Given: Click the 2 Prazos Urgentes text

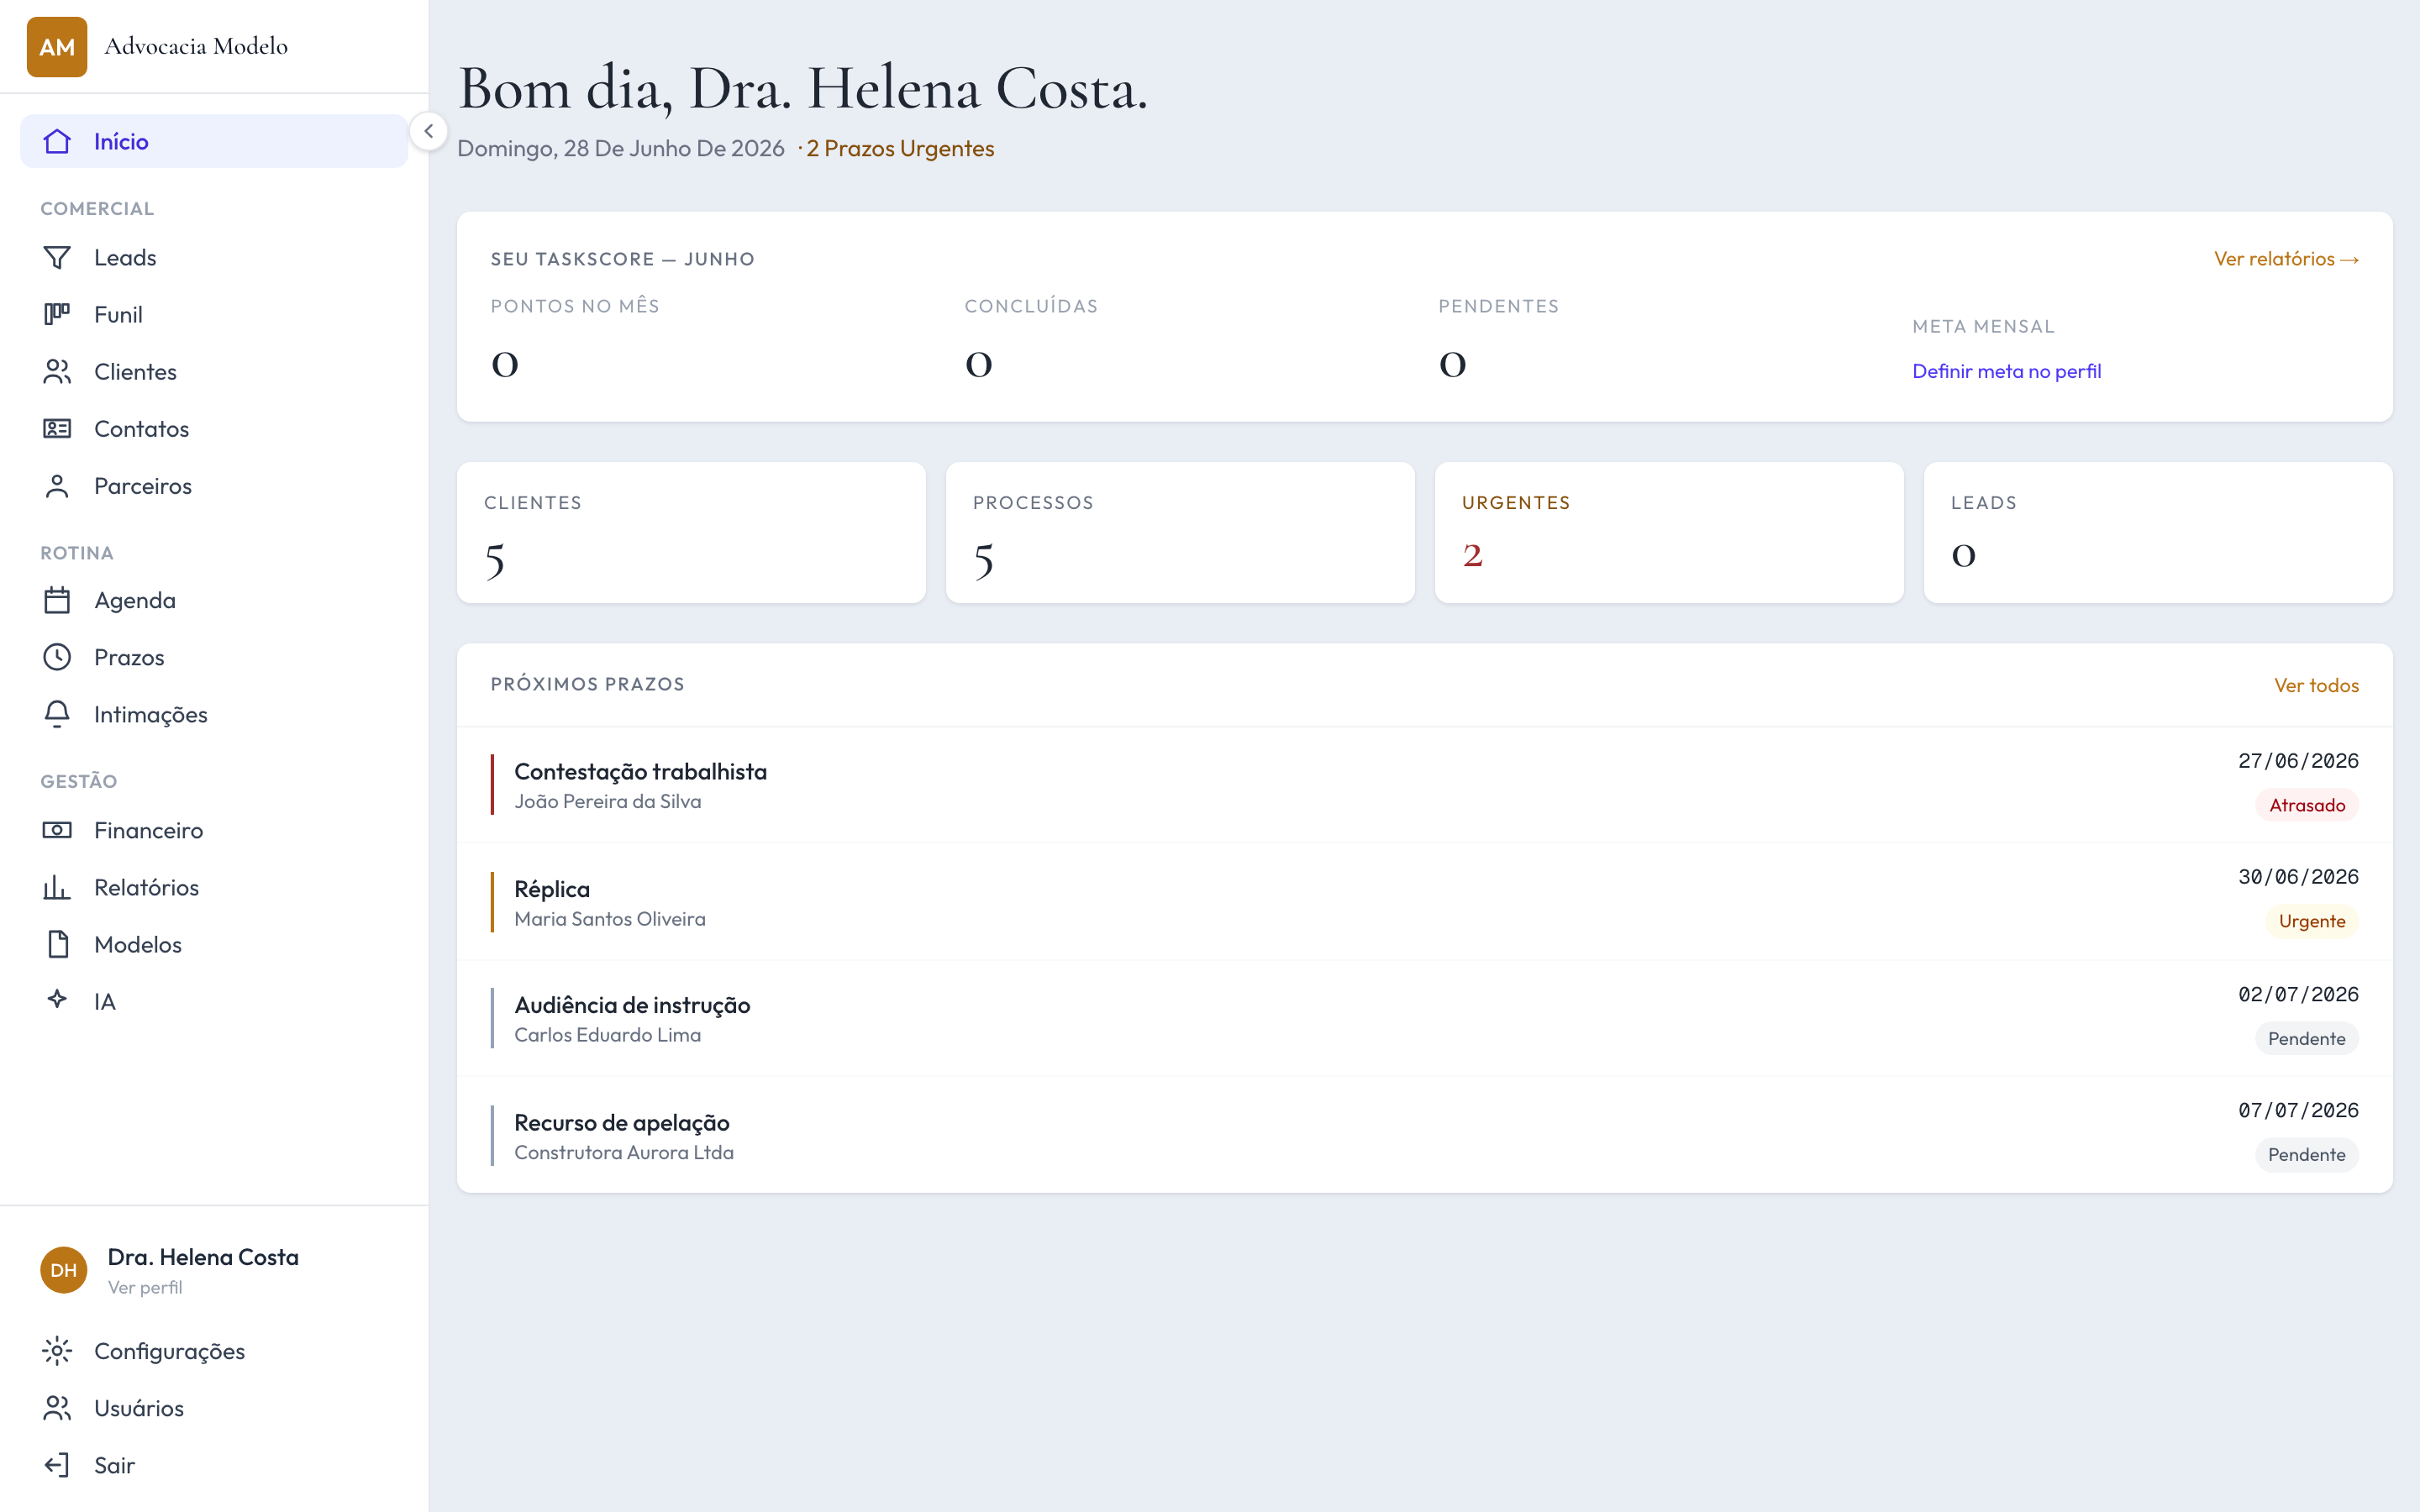Looking at the screenshot, I should pyautogui.click(x=900, y=148).
